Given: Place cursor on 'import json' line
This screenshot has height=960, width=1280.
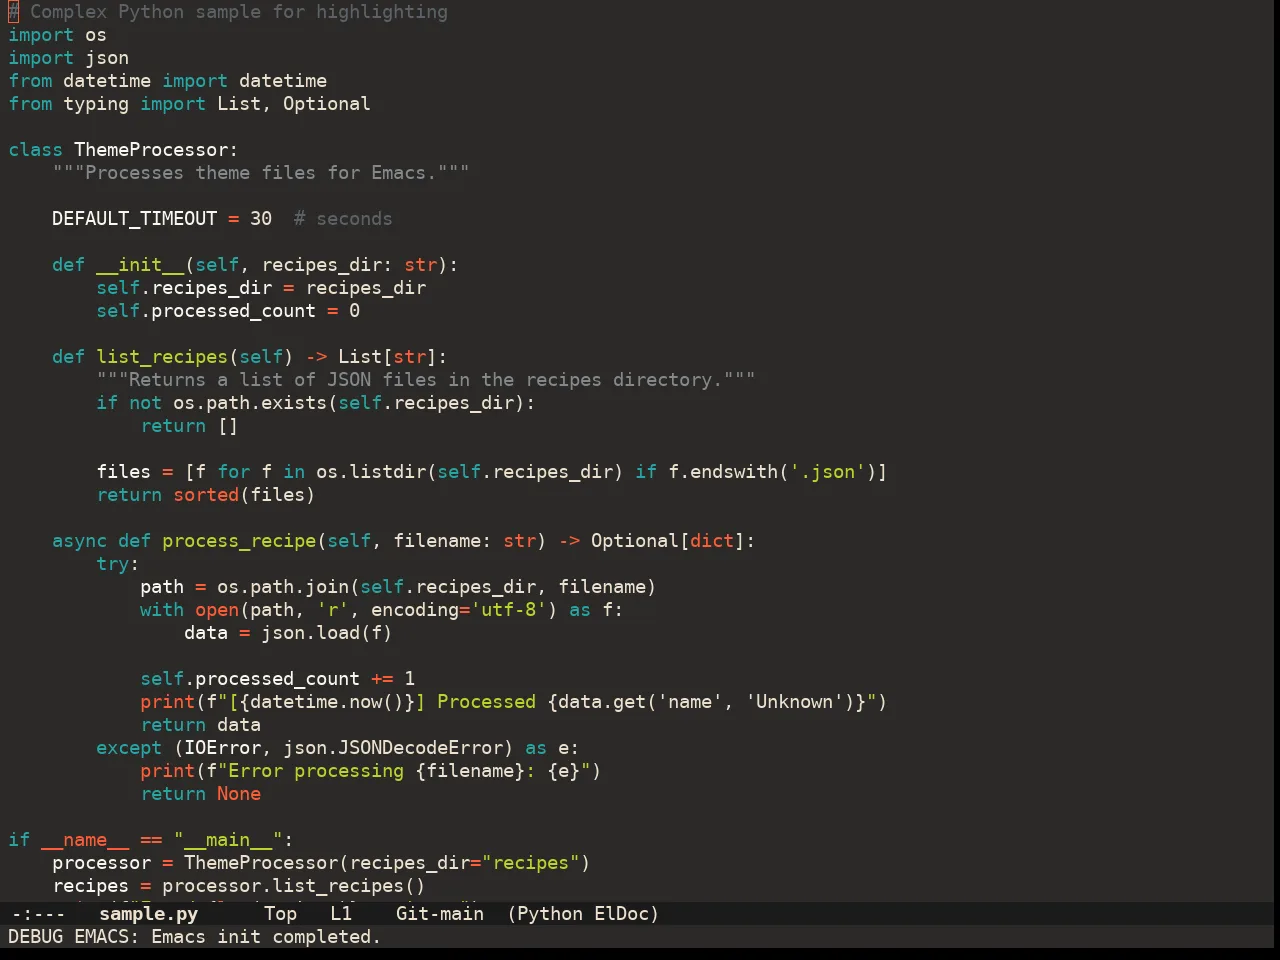Looking at the screenshot, I should tap(68, 58).
